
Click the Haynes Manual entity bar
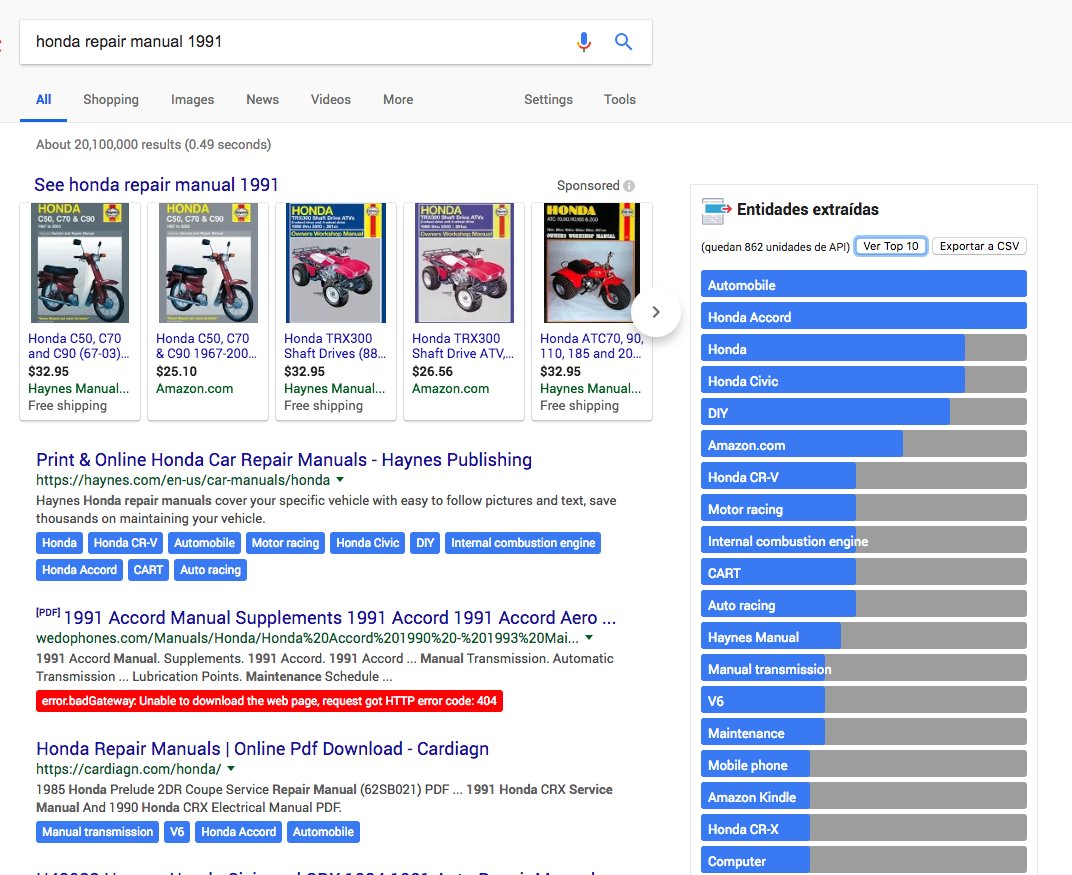pyautogui.click(x=863, y=637)
